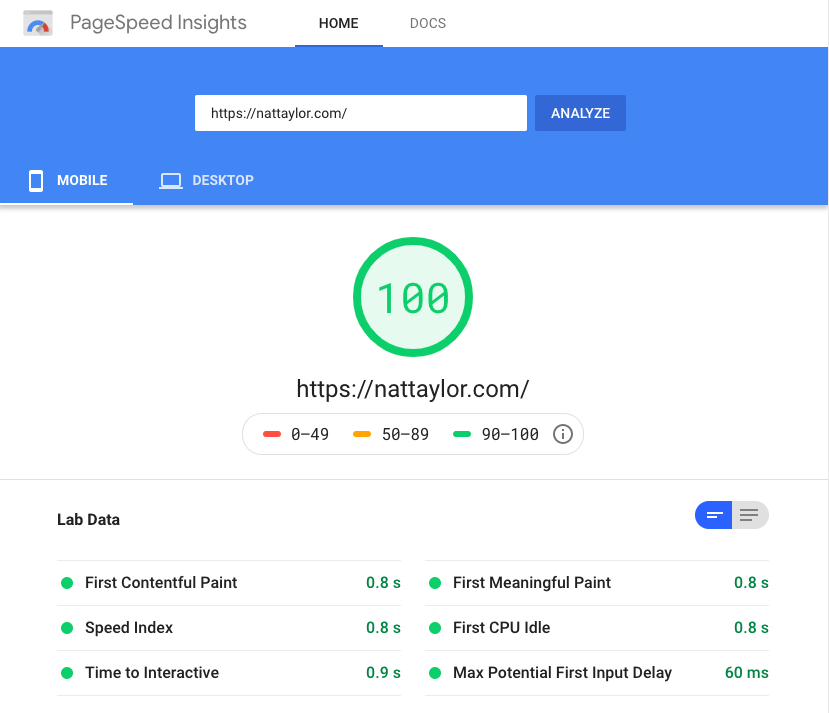Click the Time to Interactive metric label
Viewport: 829px width, 713px height.
[152, 672]
